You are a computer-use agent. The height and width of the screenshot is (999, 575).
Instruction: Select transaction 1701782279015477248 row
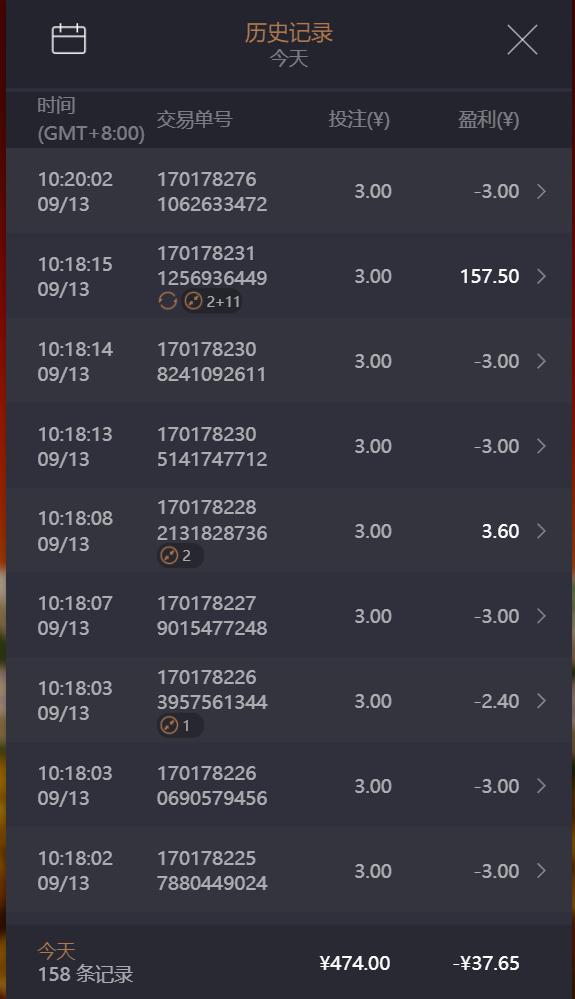288,616
